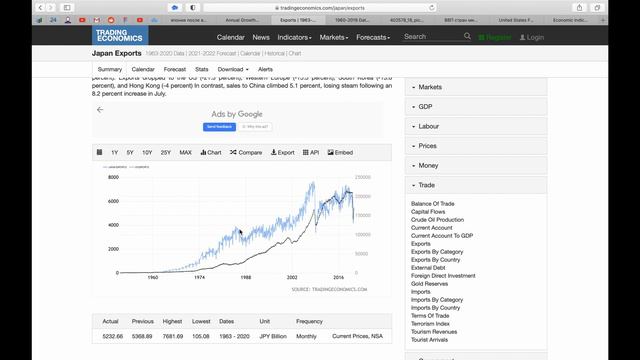Open the Balance Of Trade link
Image resolution: width=640 pixels, height=360 pixels.
click(x=433, y=204)
